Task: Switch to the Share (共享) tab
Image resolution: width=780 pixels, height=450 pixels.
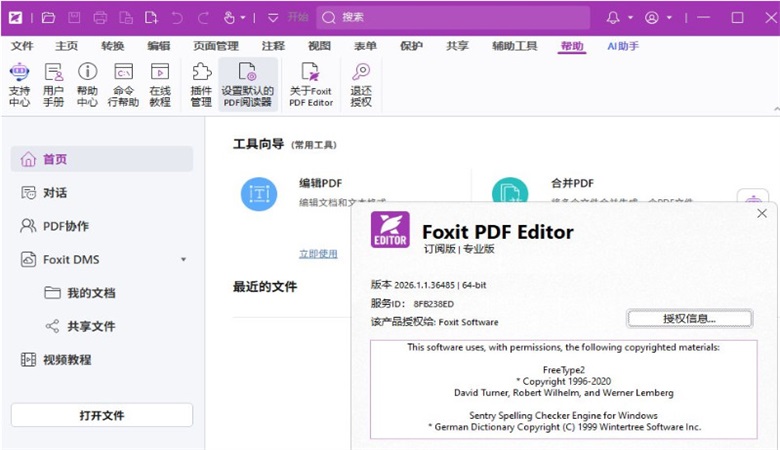Action: [x=457, y=46]
